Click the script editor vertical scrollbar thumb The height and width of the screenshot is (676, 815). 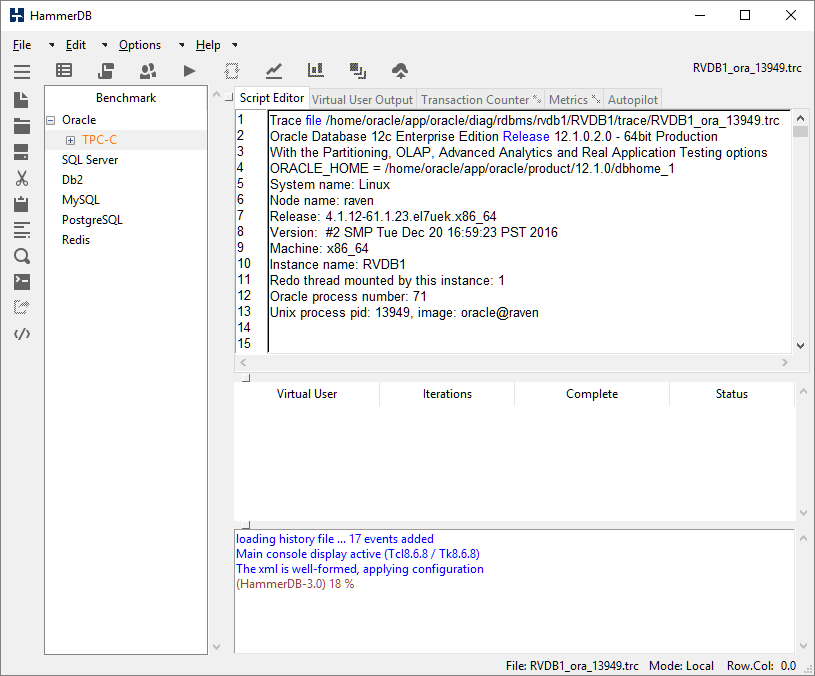click(800, 131)
